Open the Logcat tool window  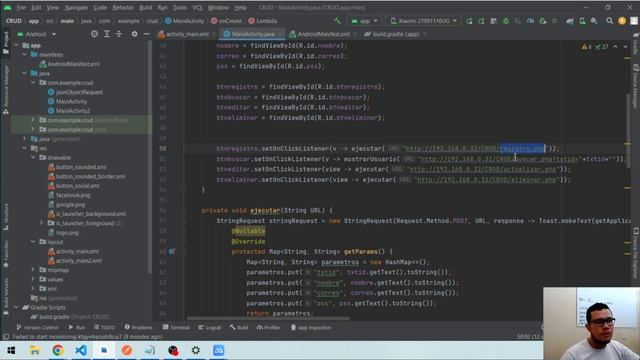pos(209,327)
